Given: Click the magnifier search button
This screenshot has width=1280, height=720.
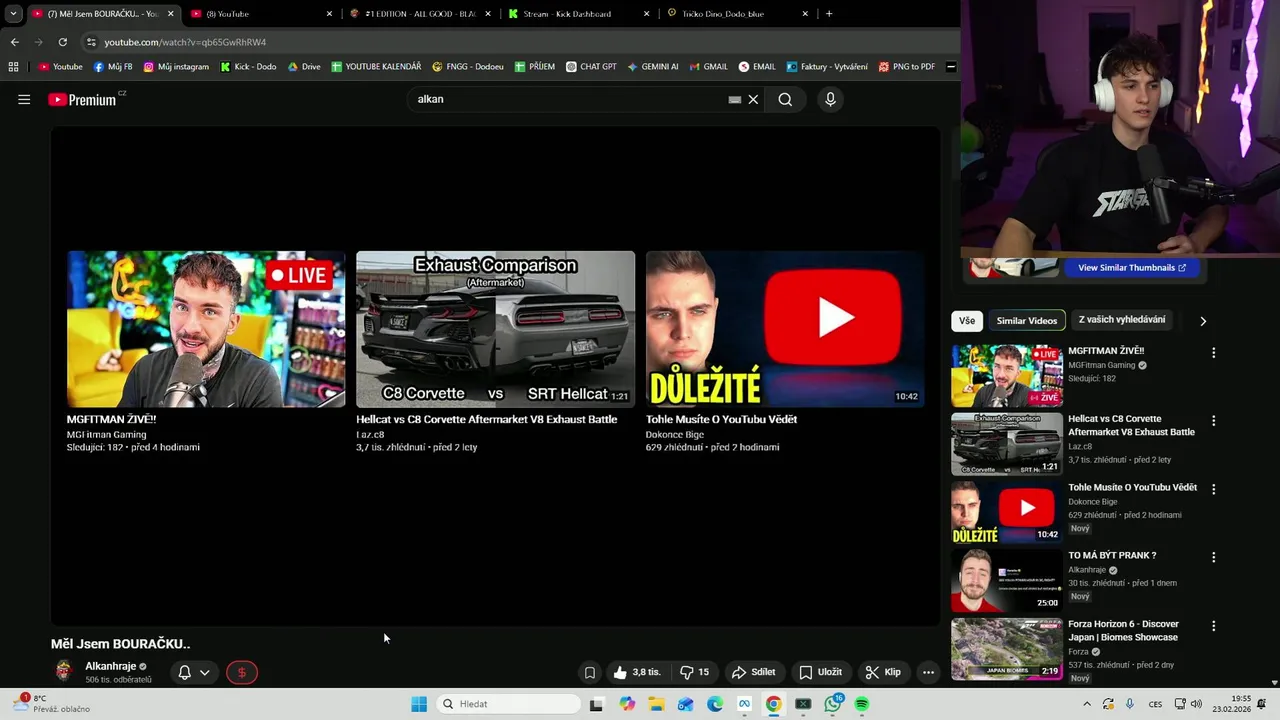Looking at the screenshot, I should click(785, 99).
